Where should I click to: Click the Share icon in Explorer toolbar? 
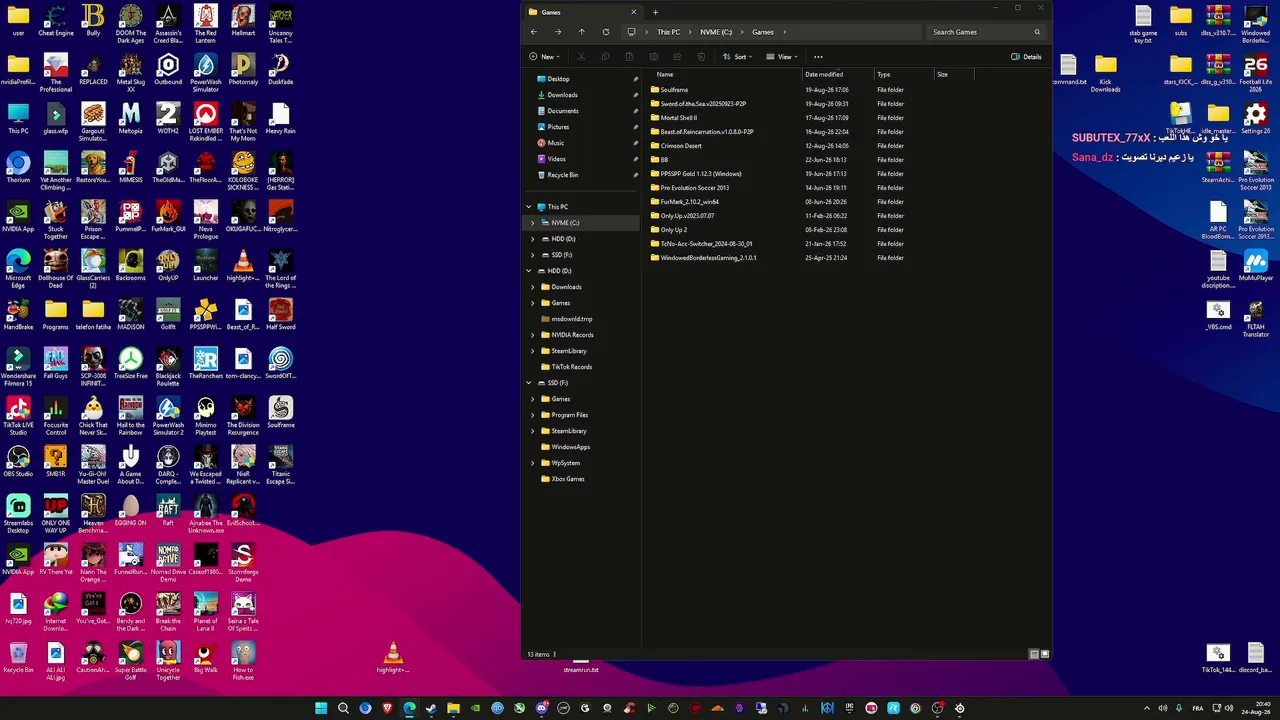[x=677, y=57]
